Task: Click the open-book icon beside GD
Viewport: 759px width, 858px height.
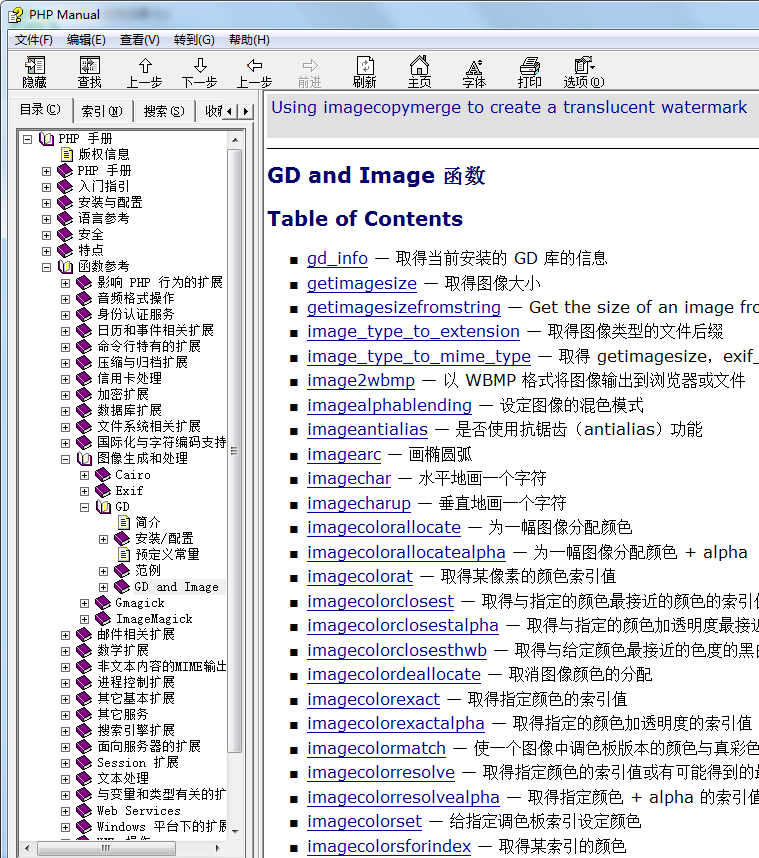Action: 103,507
